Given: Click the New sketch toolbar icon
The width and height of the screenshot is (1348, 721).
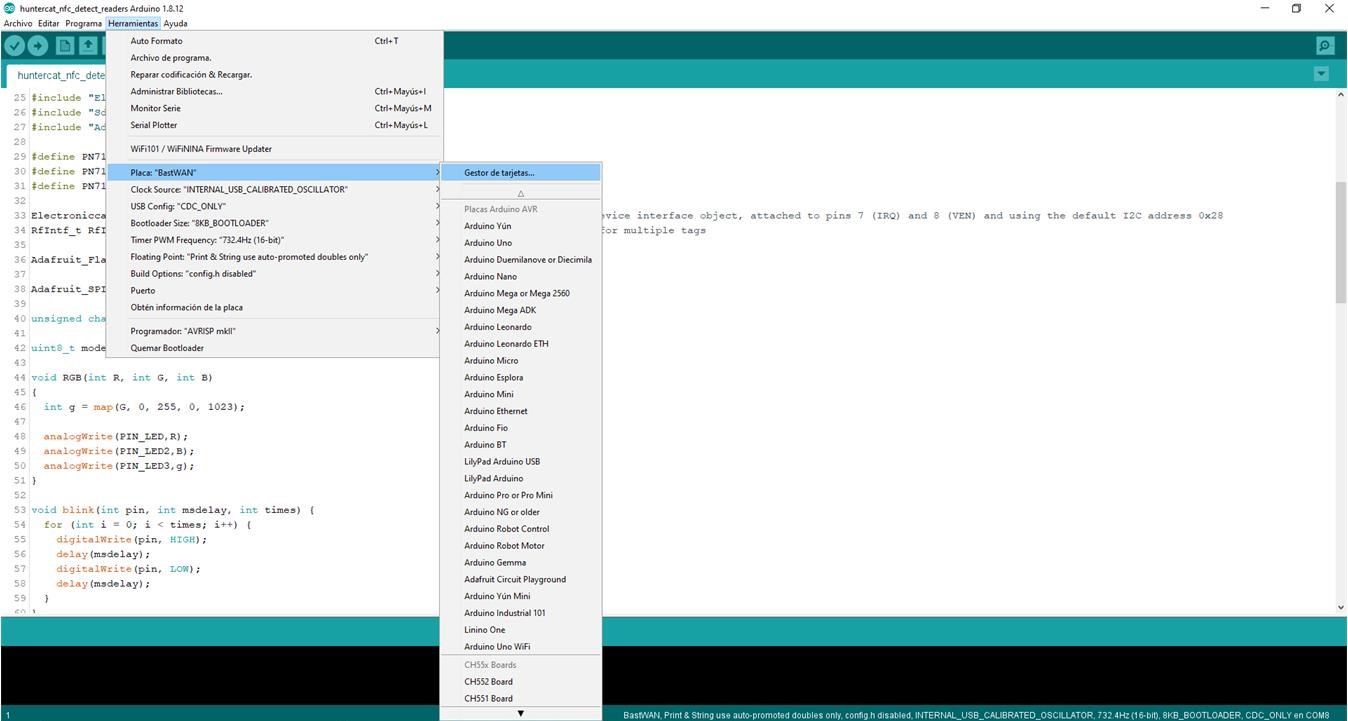Looking at the screenshot, I should tap(65, 46).
